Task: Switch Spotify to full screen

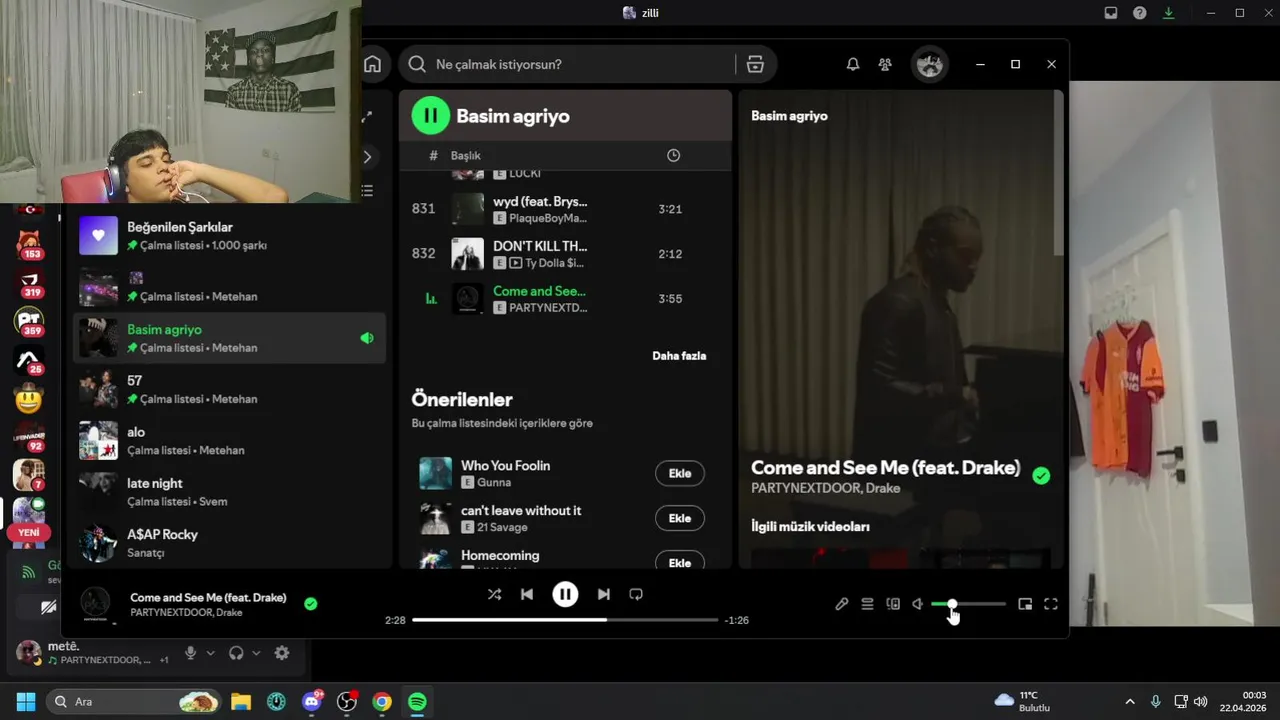Action: 1051,604
